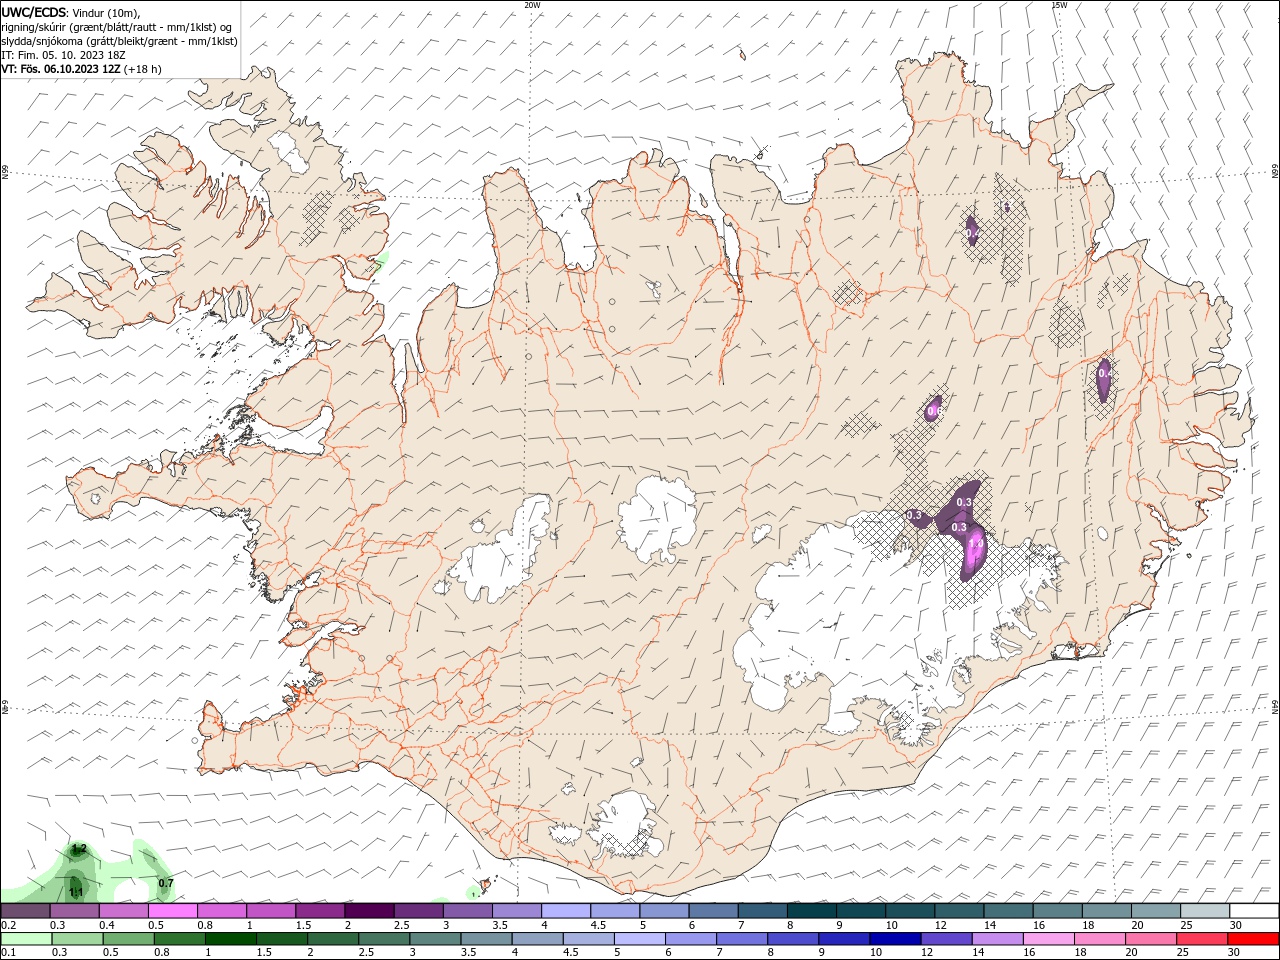Click the green 0.7 rain value
Screen dimensions: 1280x960
pyautogui.click(x=166, y=883)
